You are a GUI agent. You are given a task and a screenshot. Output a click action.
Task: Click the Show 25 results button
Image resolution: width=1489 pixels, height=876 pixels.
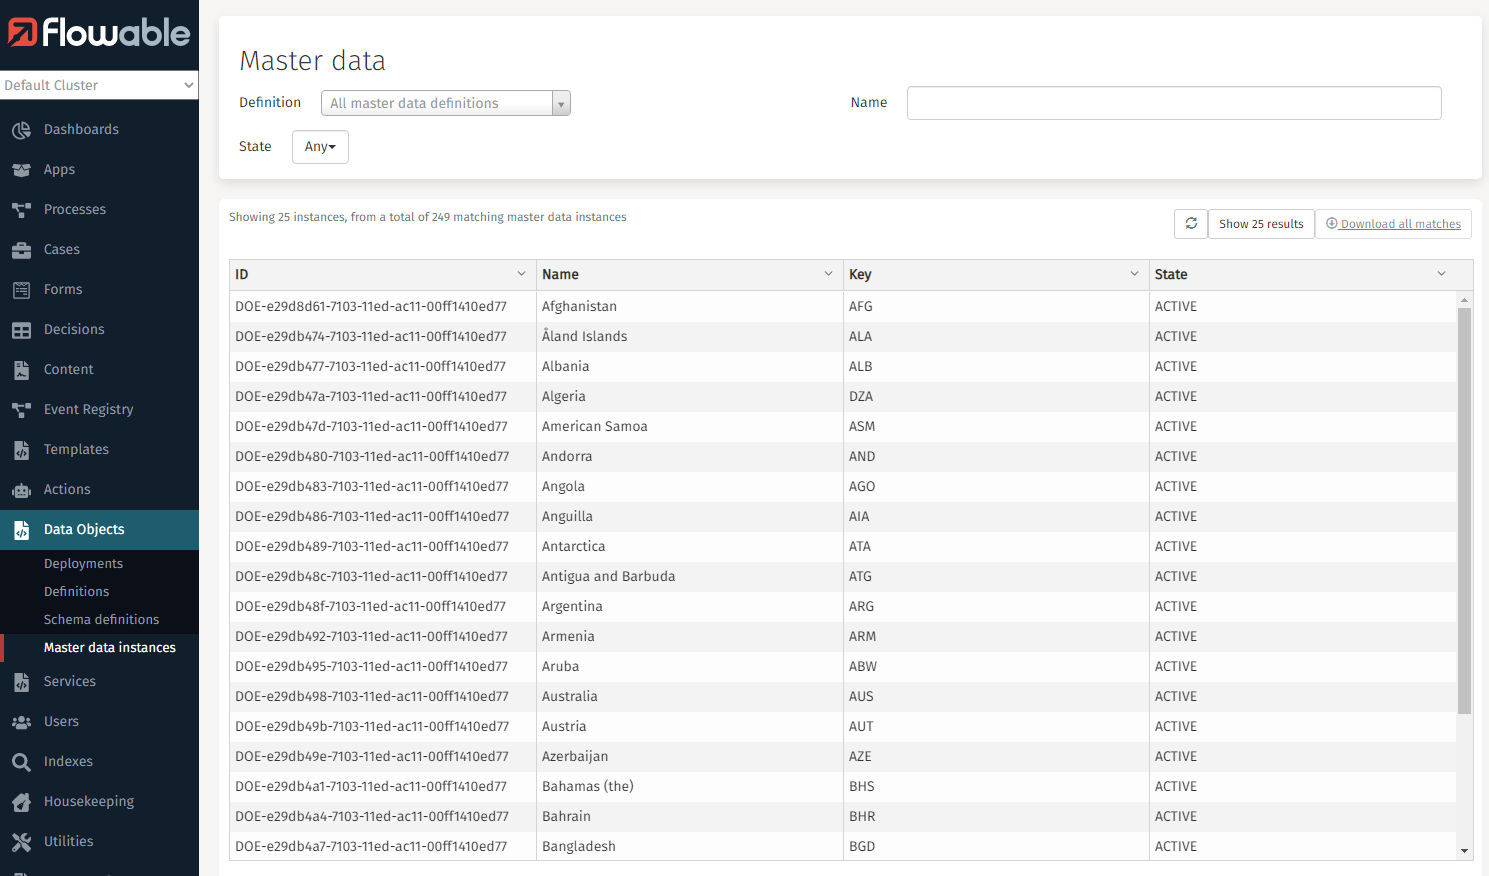pos(1261,223)
